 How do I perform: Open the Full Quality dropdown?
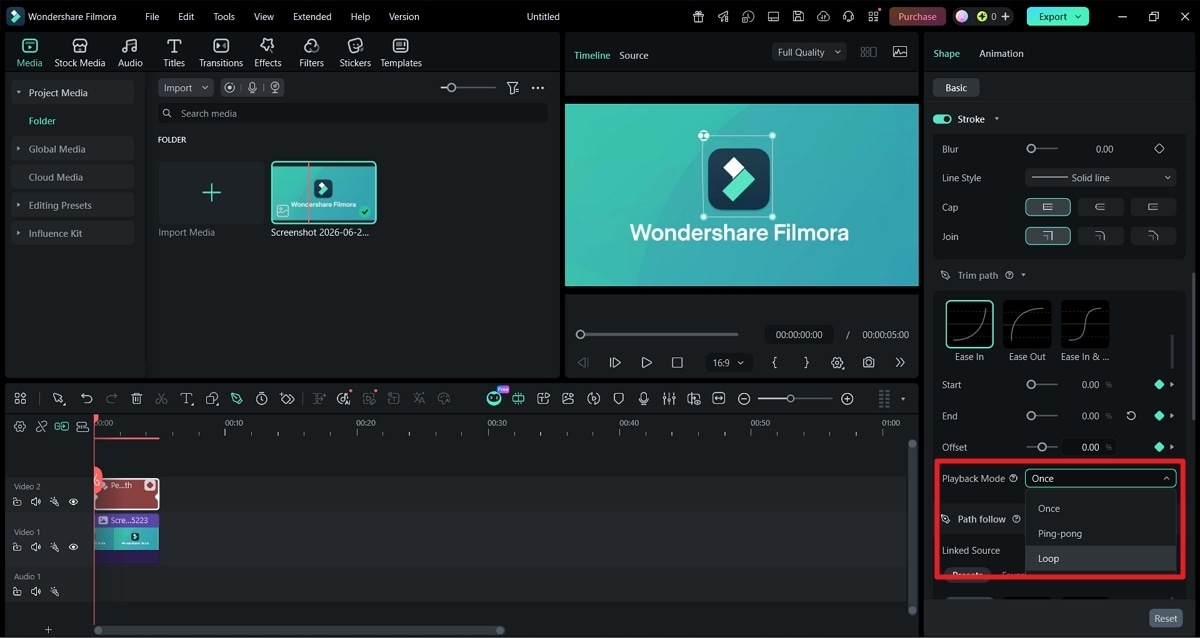(809, 52)
